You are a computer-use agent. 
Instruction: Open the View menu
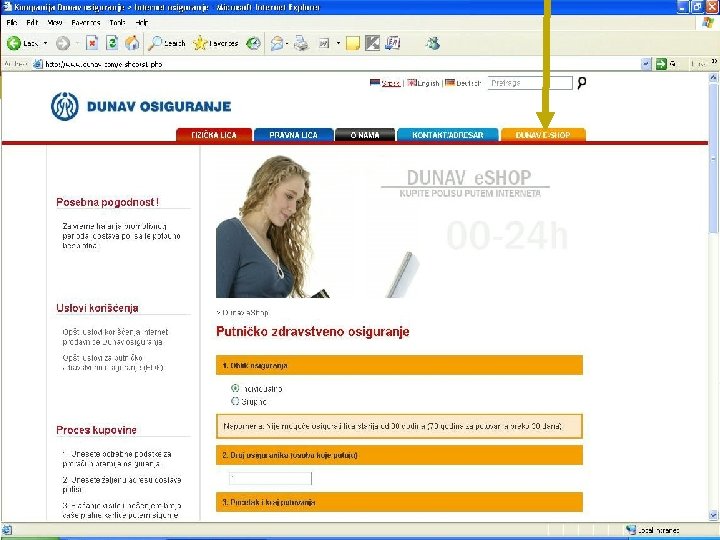[x=55, y=22]
